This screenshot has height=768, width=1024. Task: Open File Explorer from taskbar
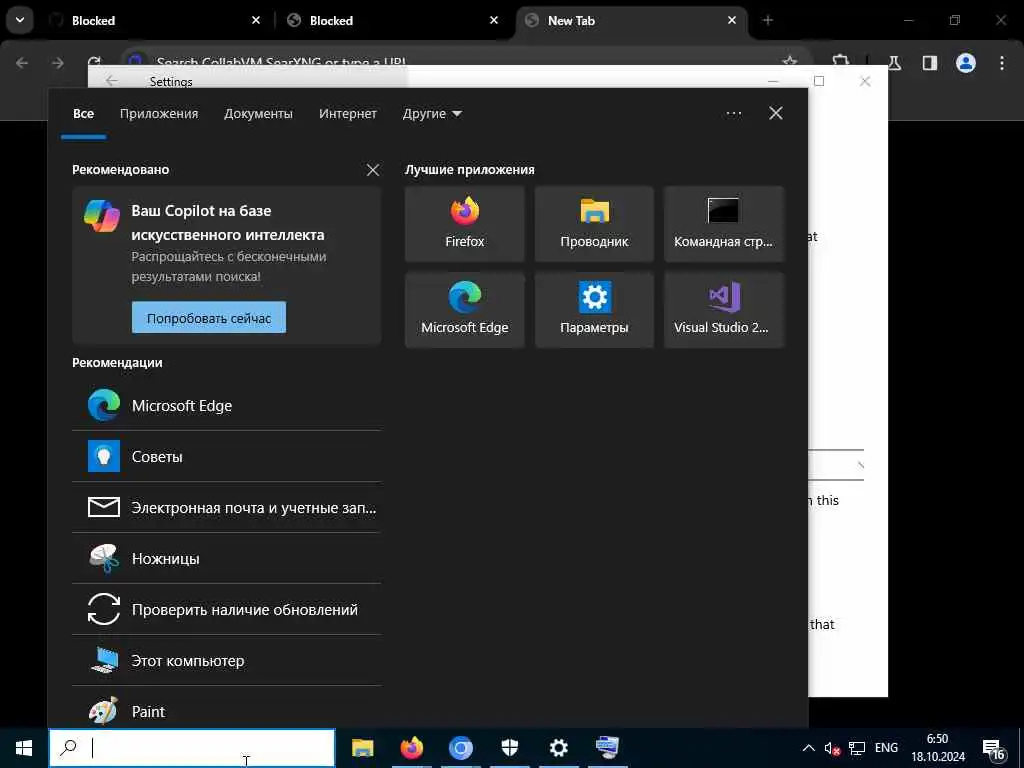362,748
